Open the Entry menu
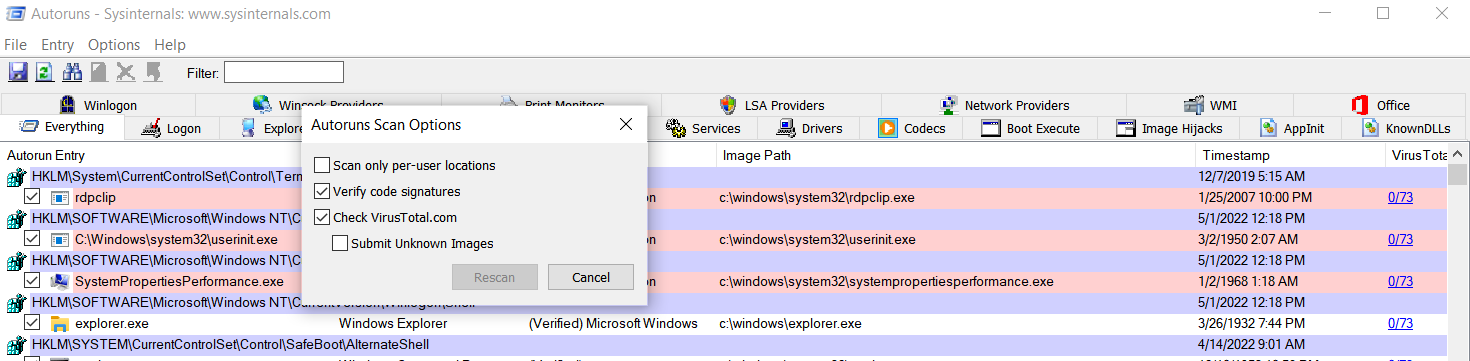 pos(57,45)
